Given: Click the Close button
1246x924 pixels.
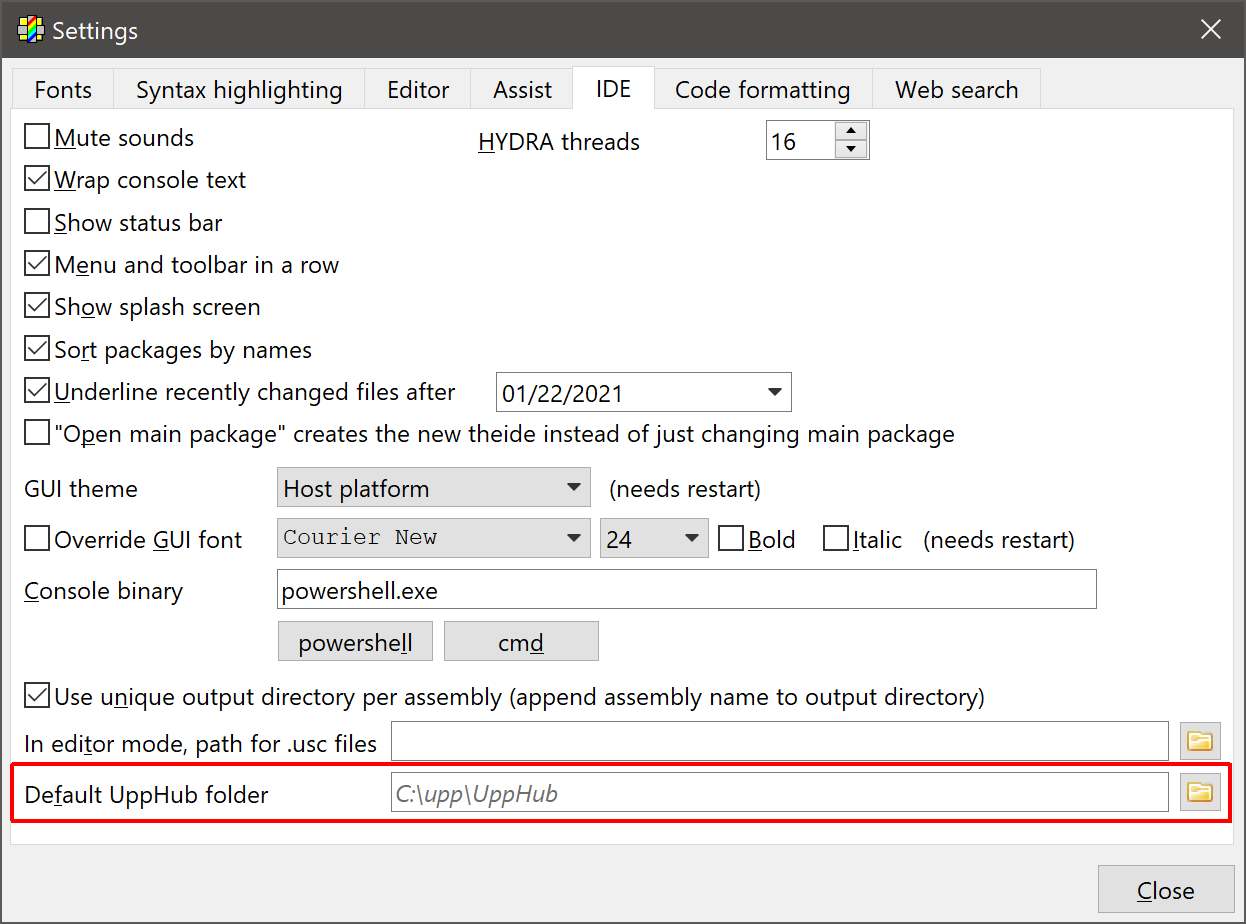Looking at the screenshot, I should pos(1165,890).
